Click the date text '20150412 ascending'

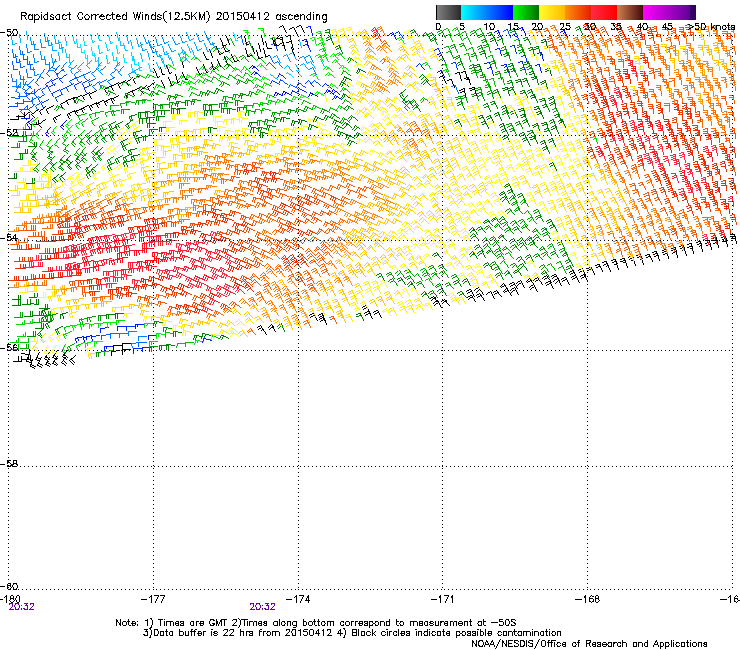[271, 17]
